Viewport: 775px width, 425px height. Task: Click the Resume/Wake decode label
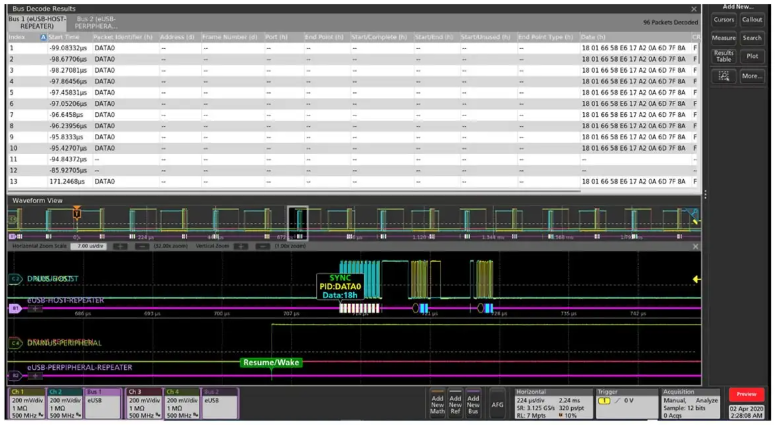coord(271,362)
